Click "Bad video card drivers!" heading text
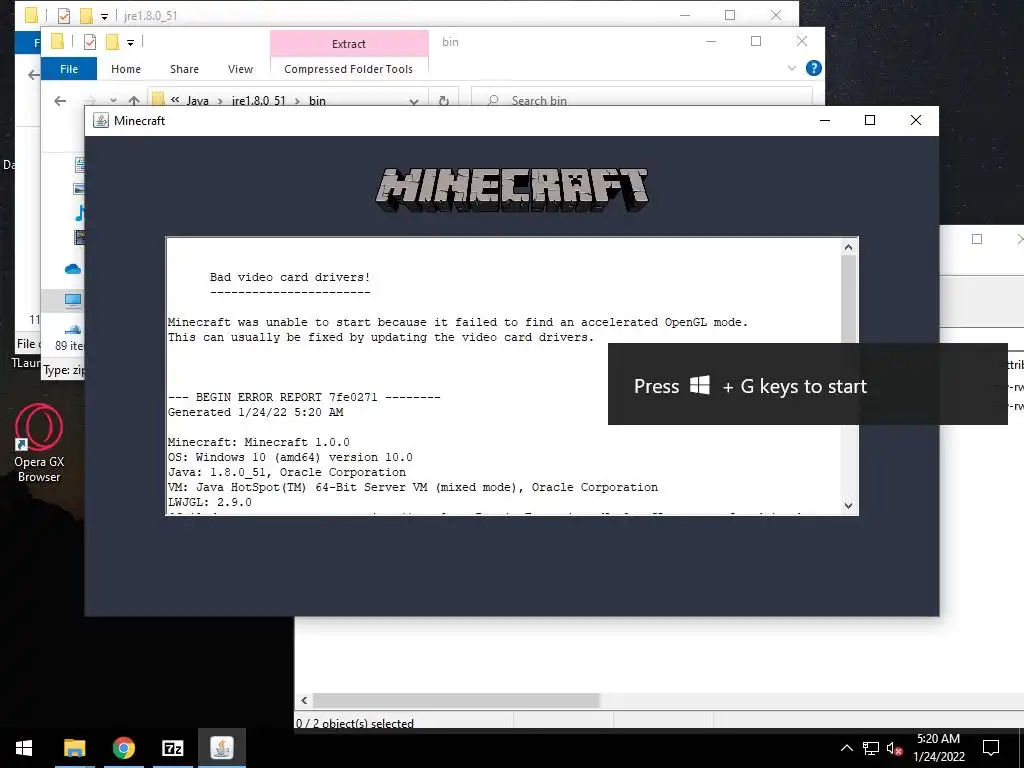 pyautogui.click(x=290, y=277)
